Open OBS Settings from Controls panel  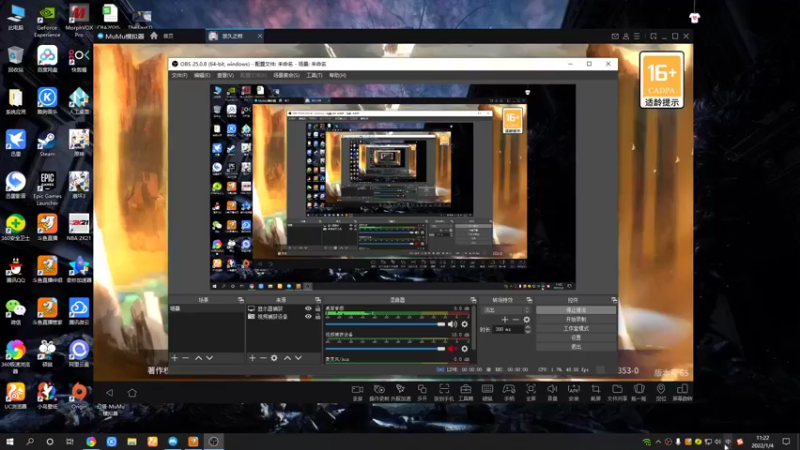[576, 337]
